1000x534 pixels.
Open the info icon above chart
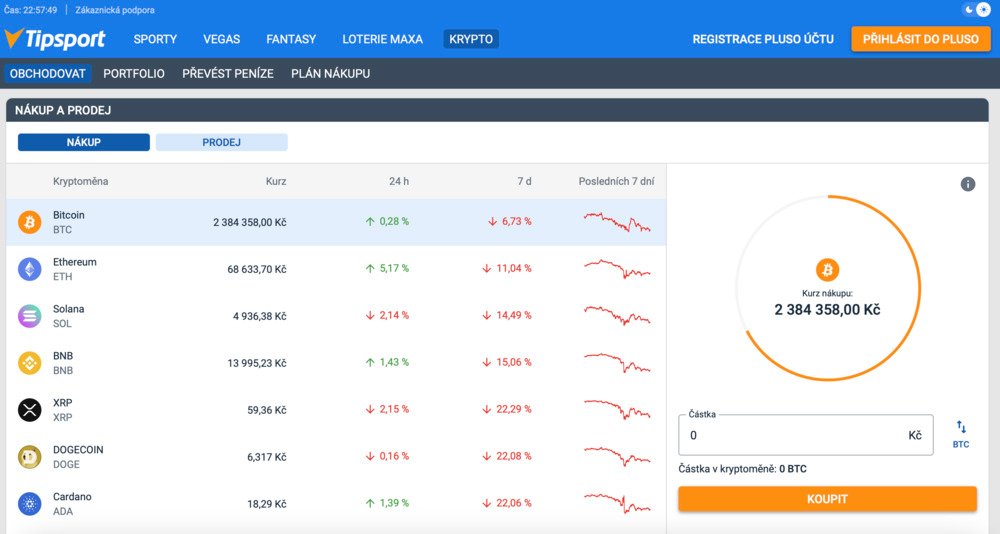pos(967,184)
